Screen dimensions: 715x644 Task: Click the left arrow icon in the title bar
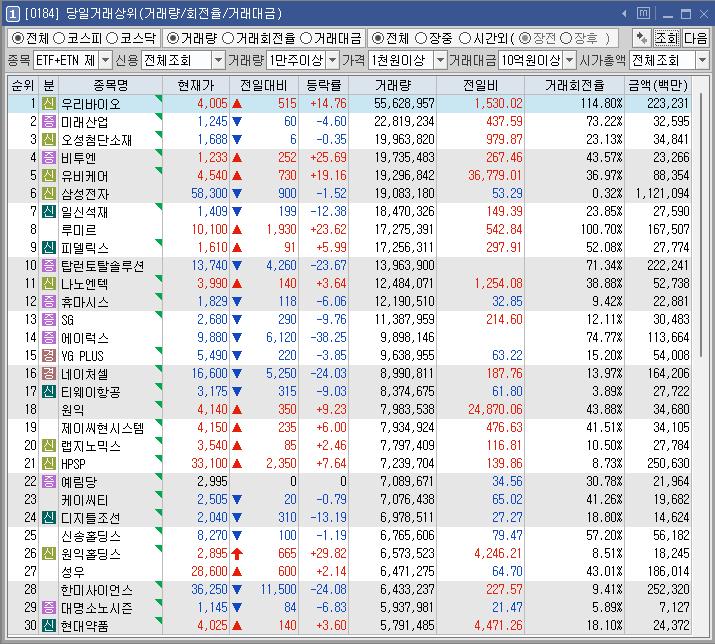click(624, 14)
